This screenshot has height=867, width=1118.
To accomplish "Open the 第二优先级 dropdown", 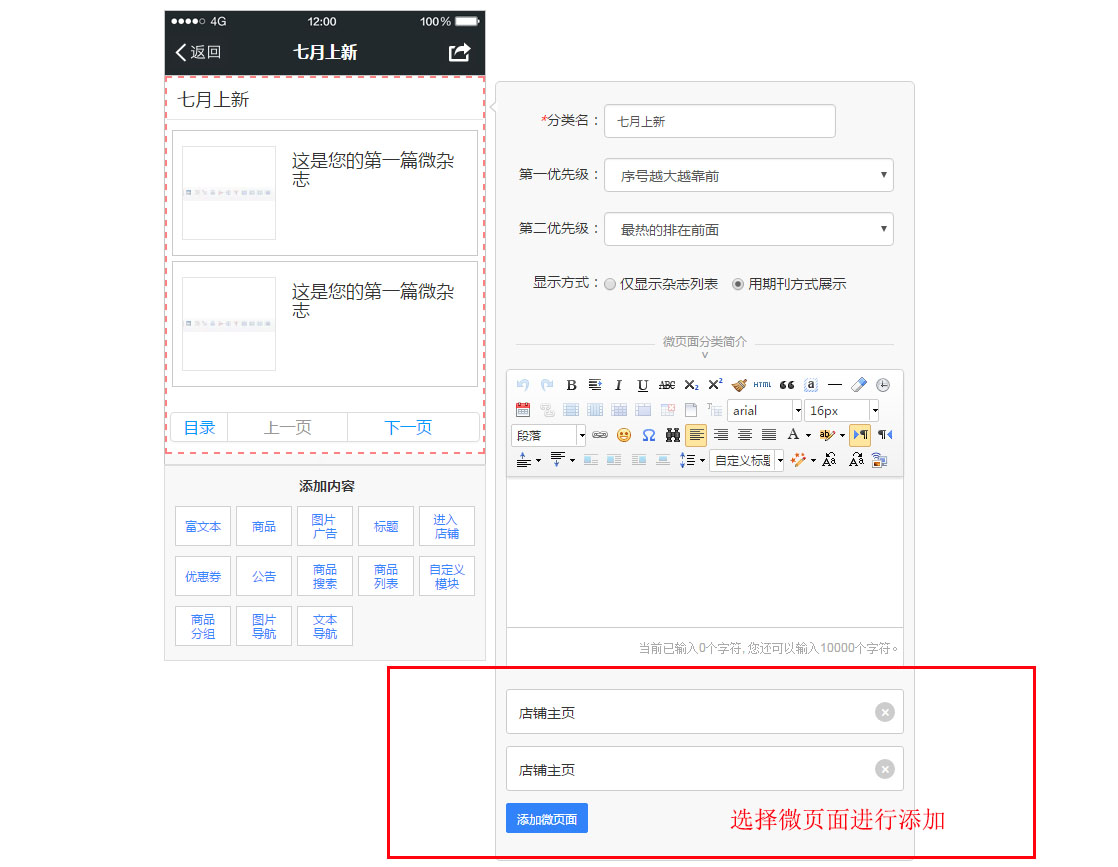I will coord(748,229).
